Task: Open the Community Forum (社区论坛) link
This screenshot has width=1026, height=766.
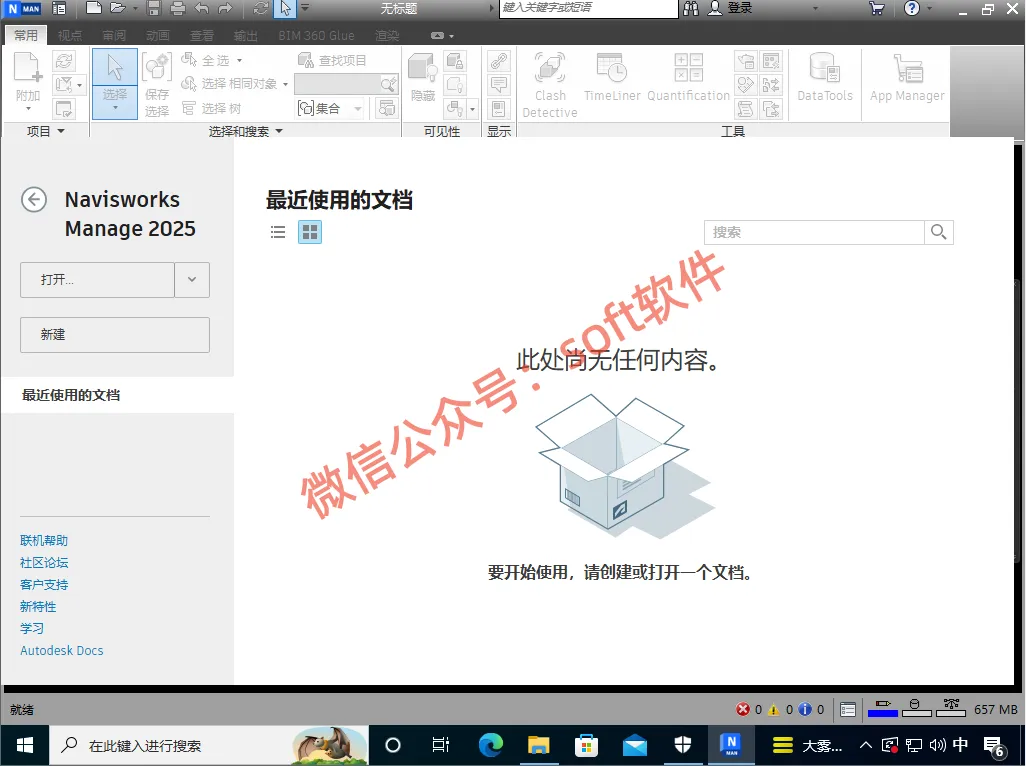Action: 44,563
